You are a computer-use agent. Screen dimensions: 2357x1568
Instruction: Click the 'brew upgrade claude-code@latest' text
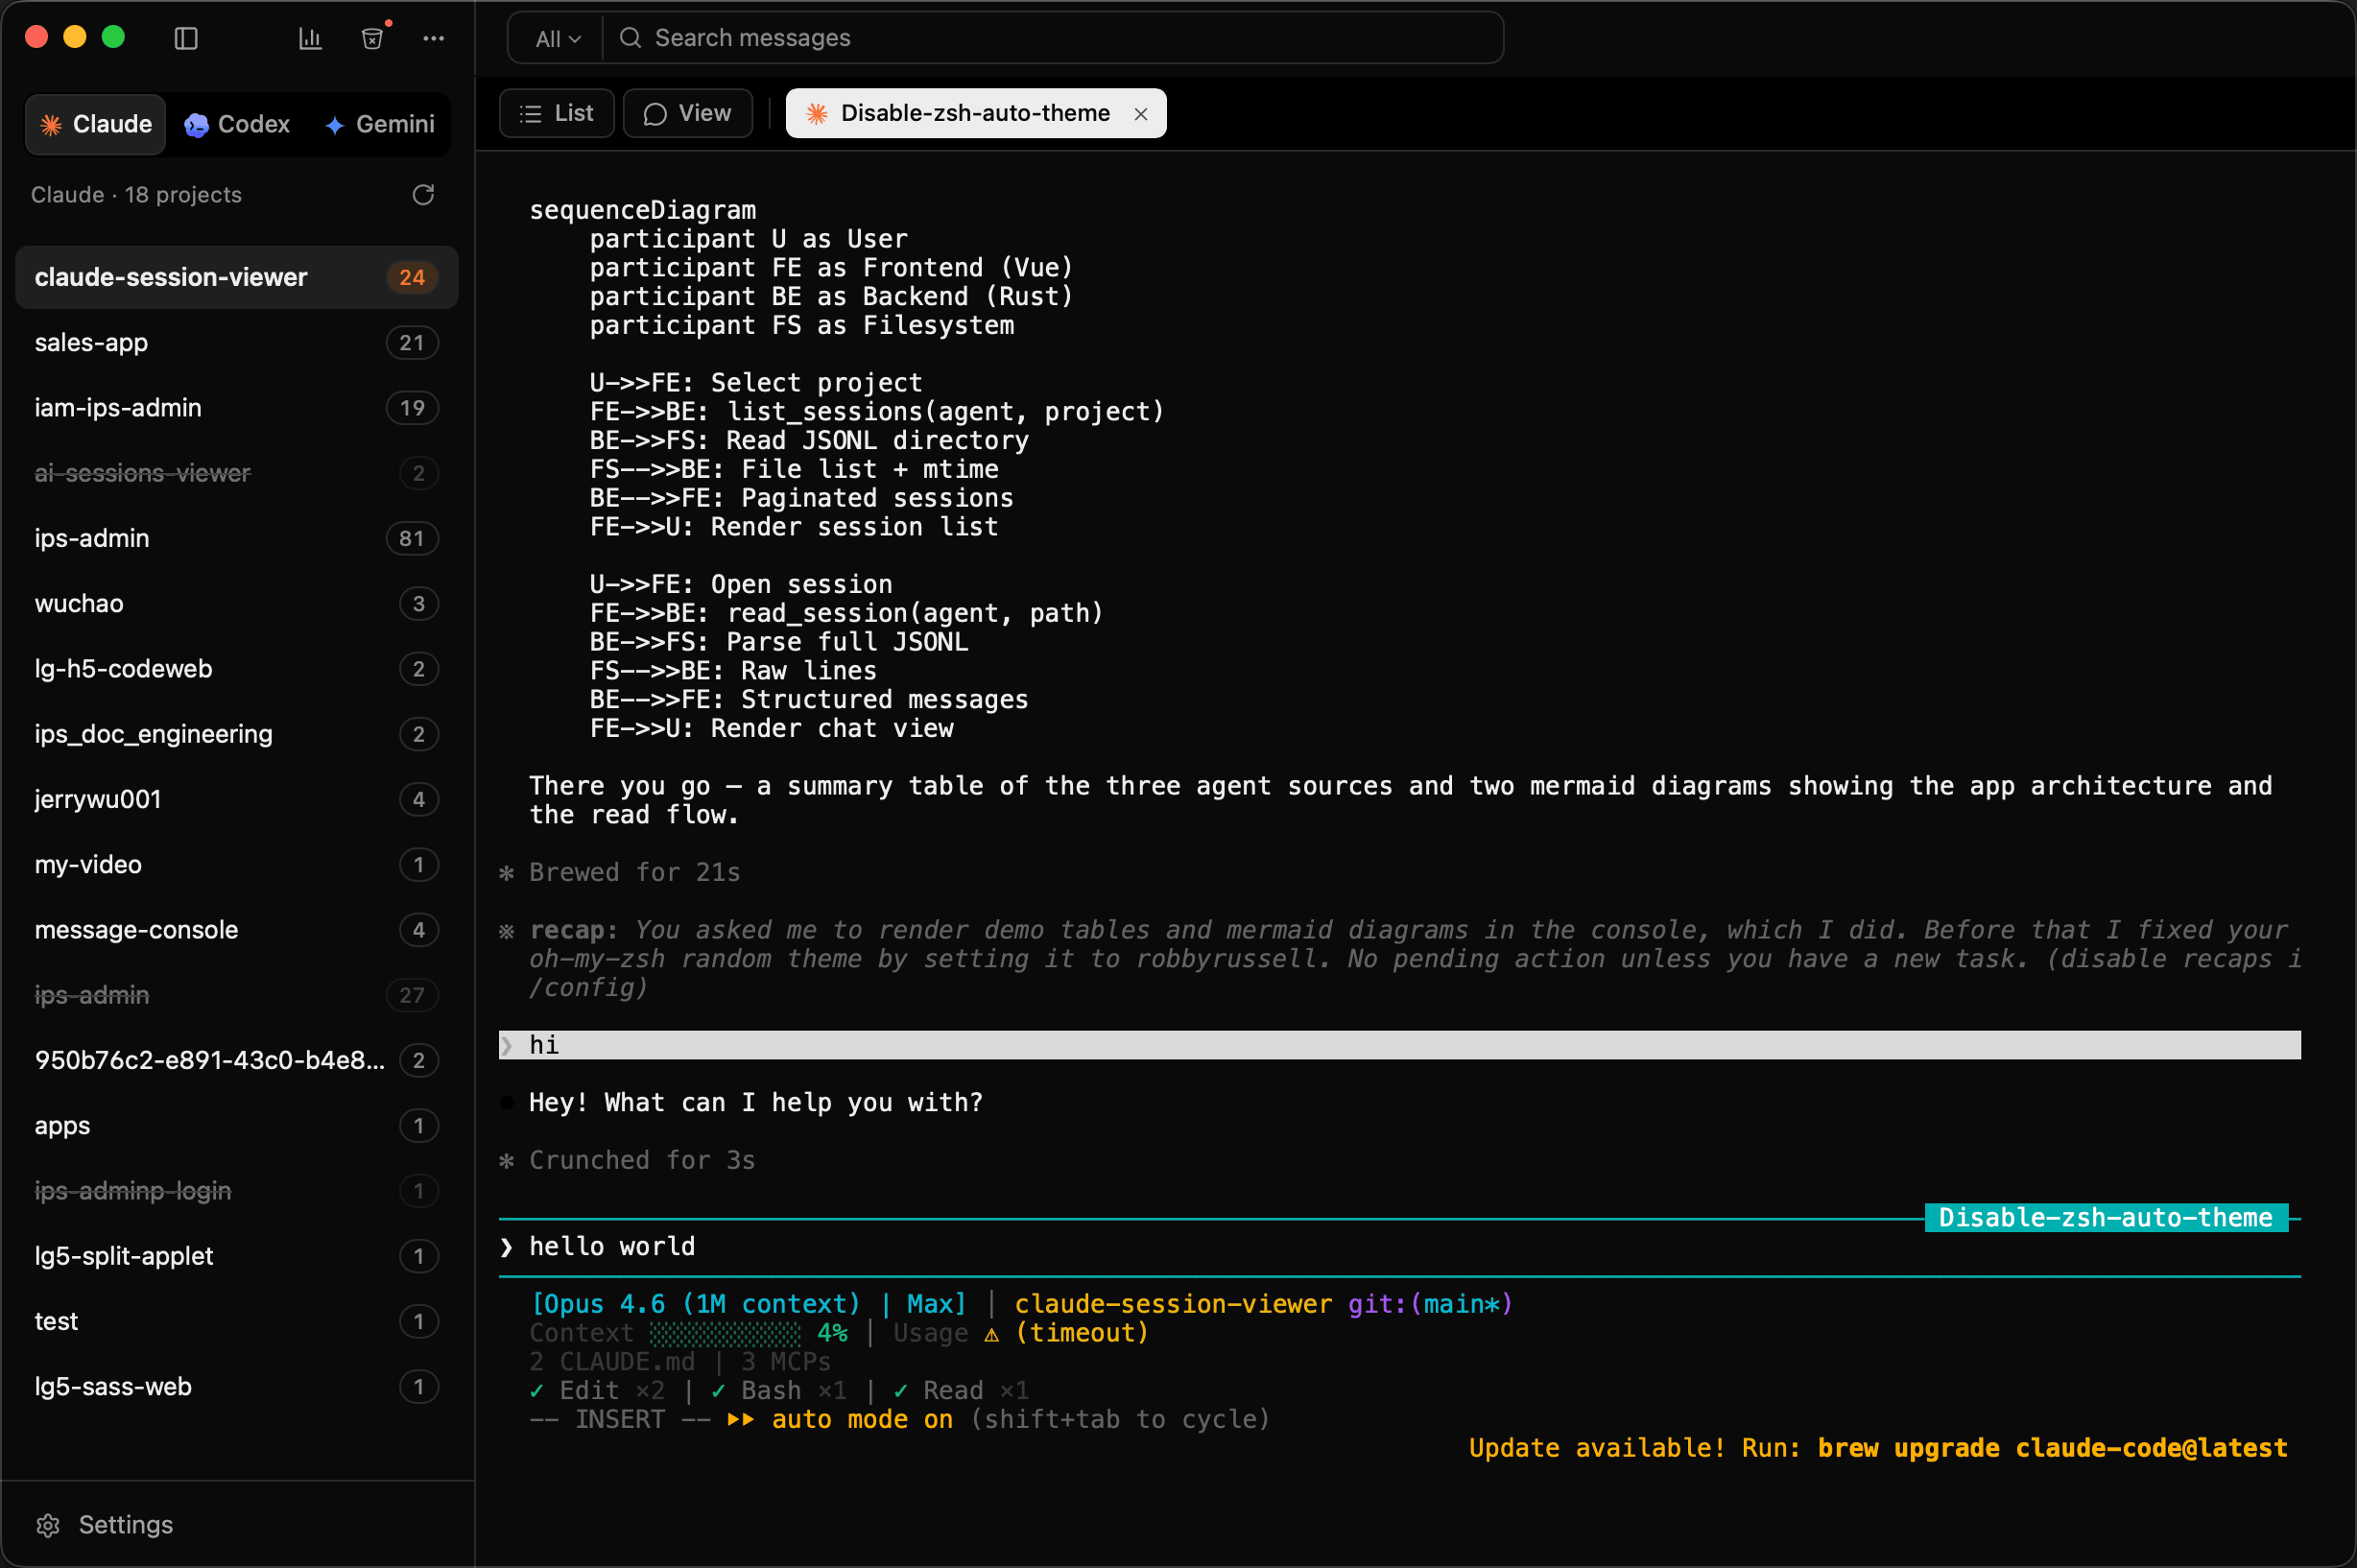tap(2051, 1448)
